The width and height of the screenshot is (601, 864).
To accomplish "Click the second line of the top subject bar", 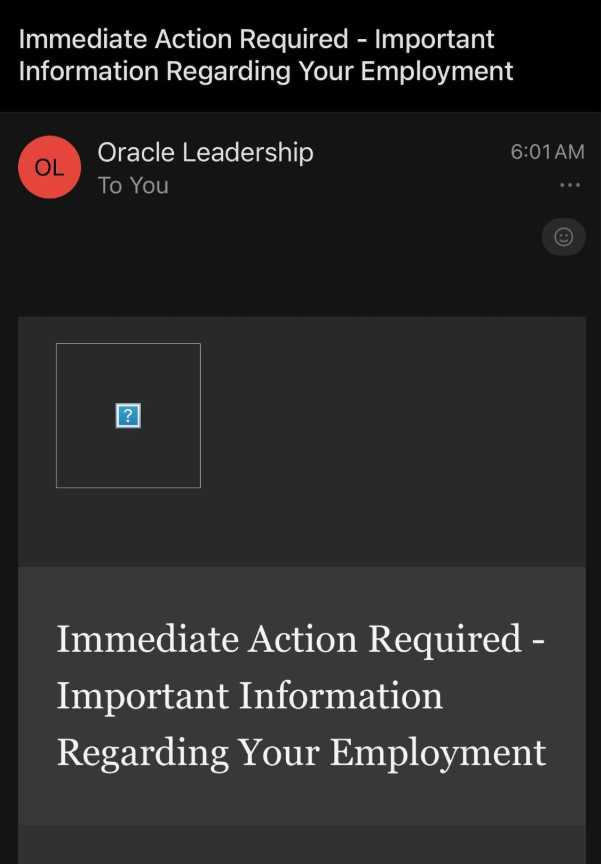I will [265, 72].
